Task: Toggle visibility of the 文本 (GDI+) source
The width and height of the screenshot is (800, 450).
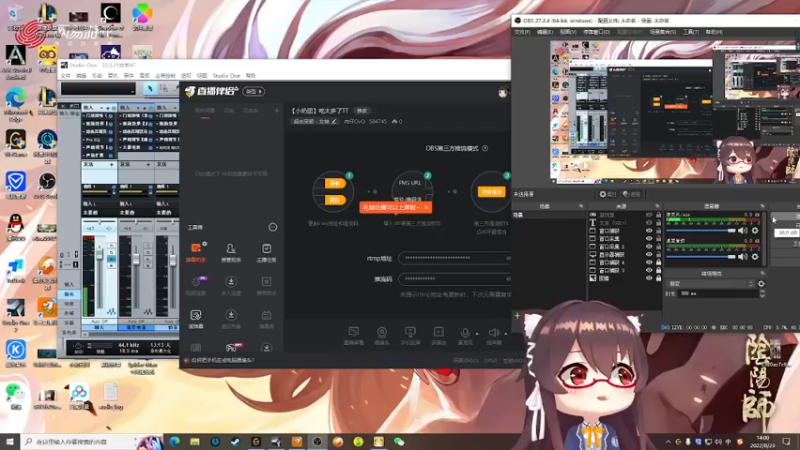Action: [x=649, y=223]
